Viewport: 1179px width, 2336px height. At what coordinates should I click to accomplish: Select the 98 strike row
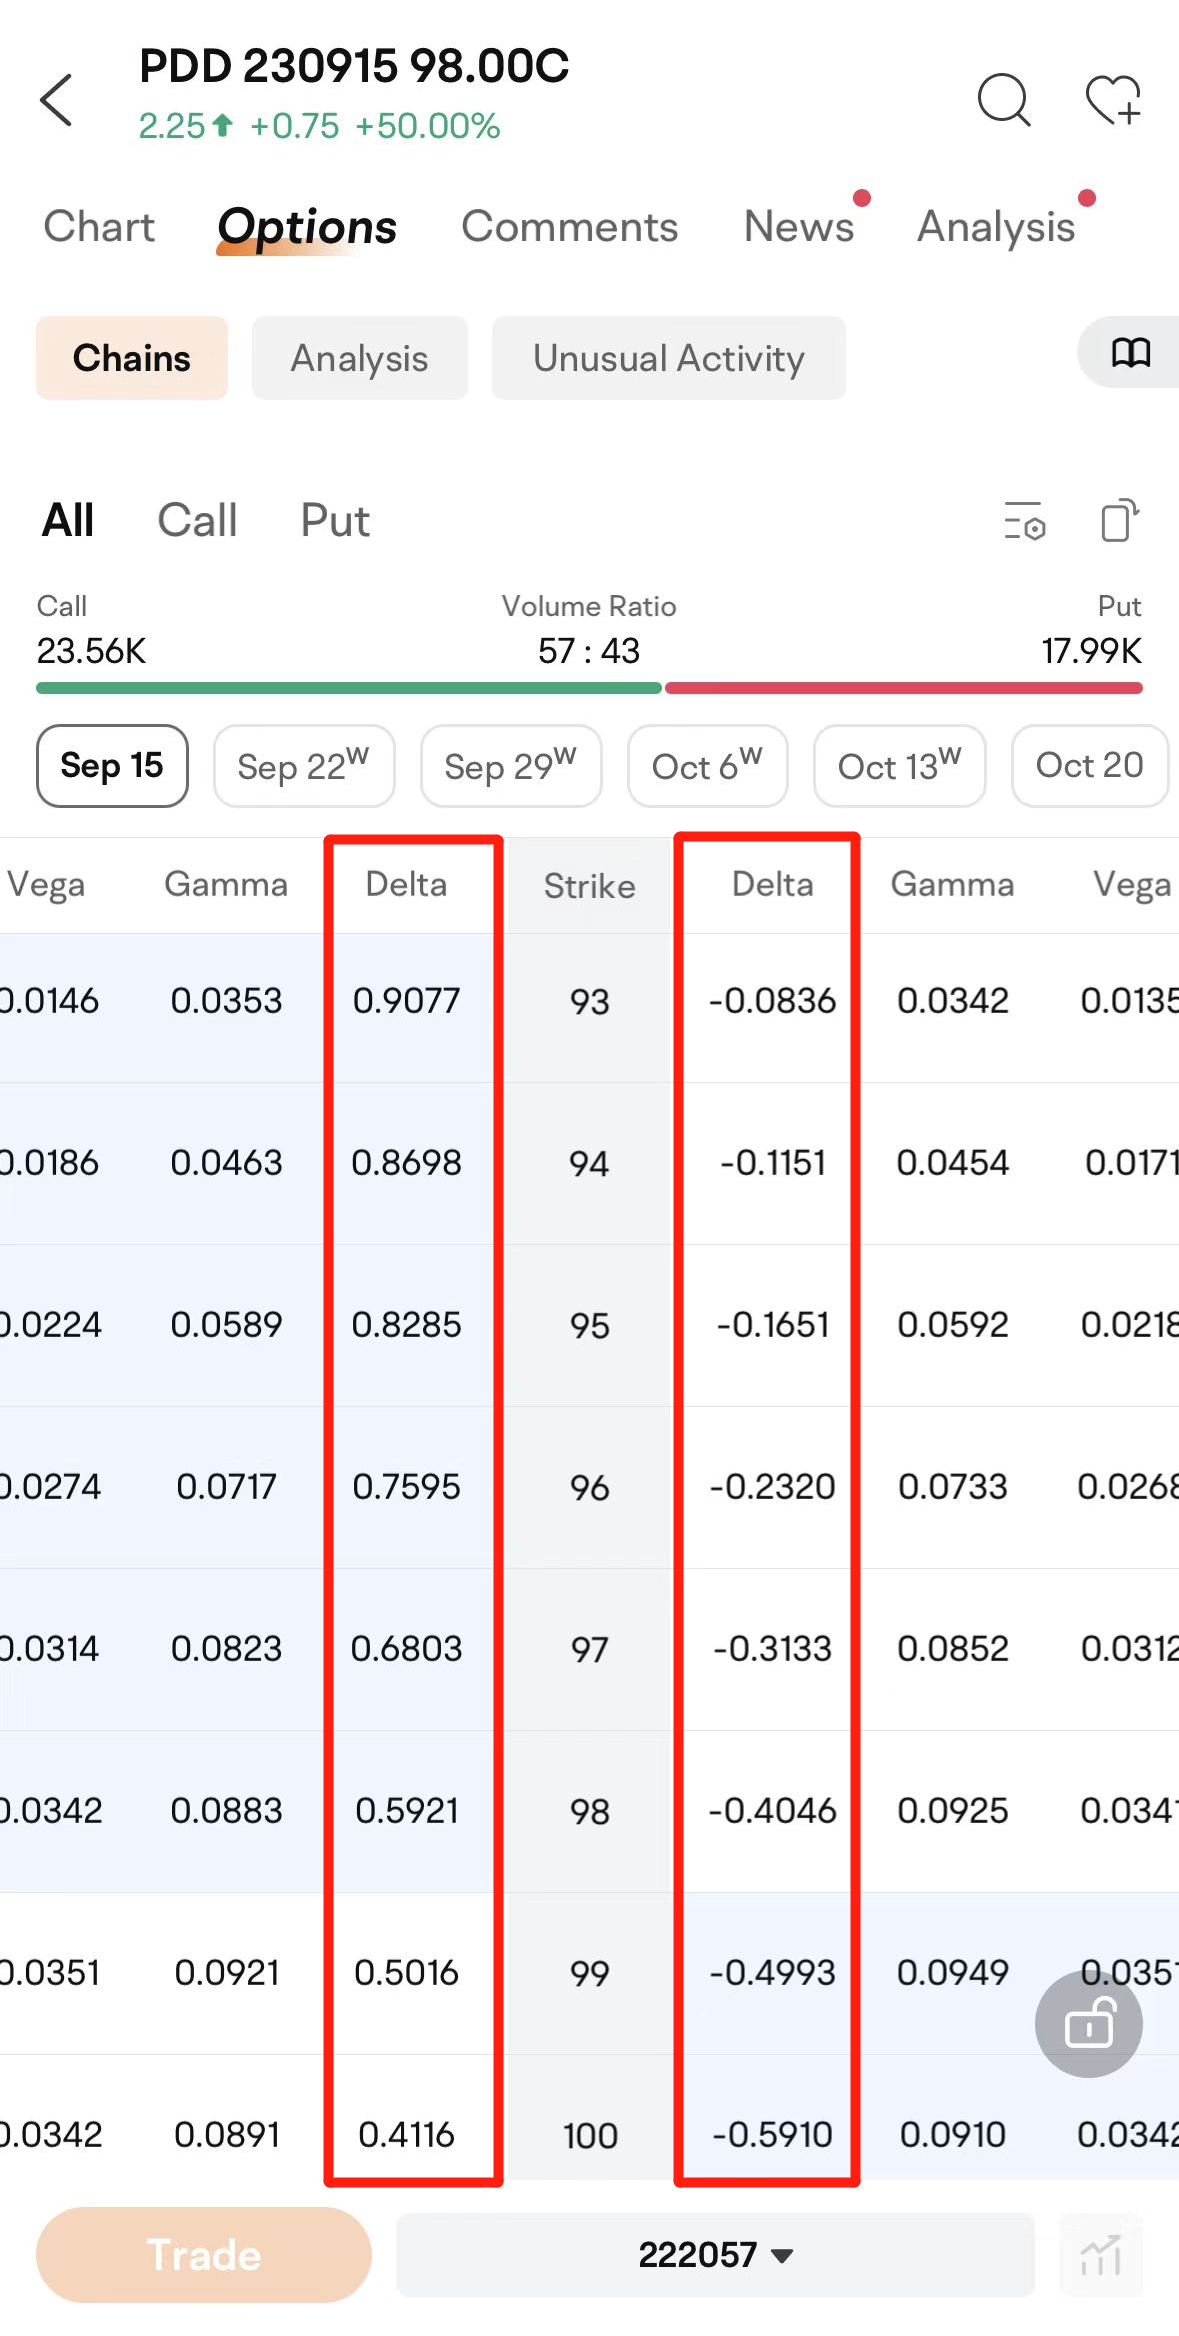pos(589,1811)
